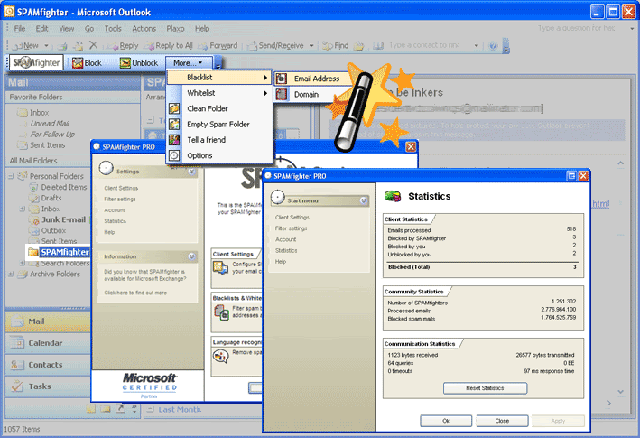The image size is (640, 438).
Task: Expand the Whitelist submenu
Action: 220,93
